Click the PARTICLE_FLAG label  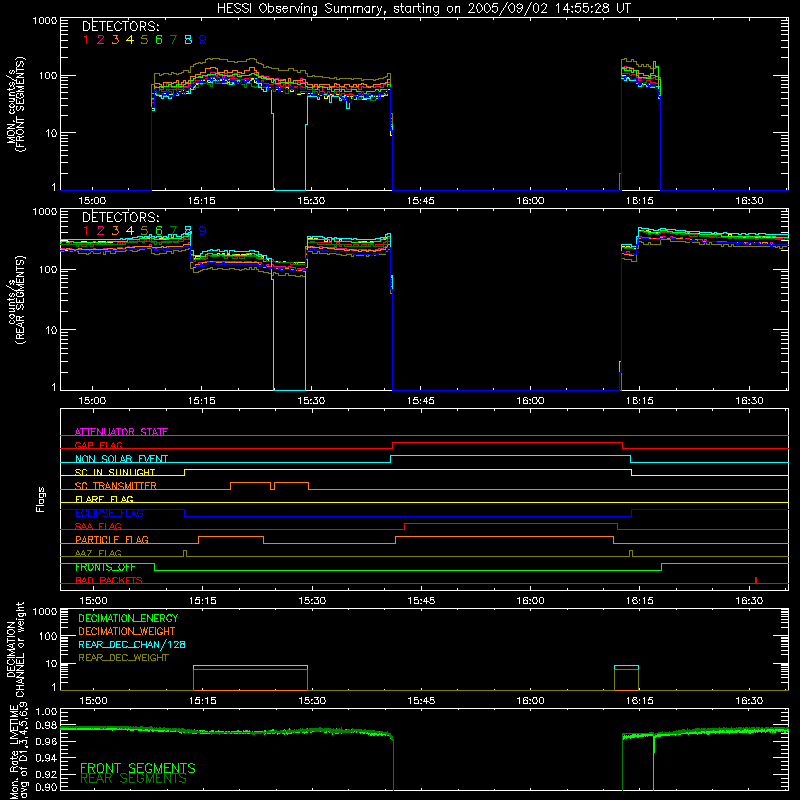[112, 539]
